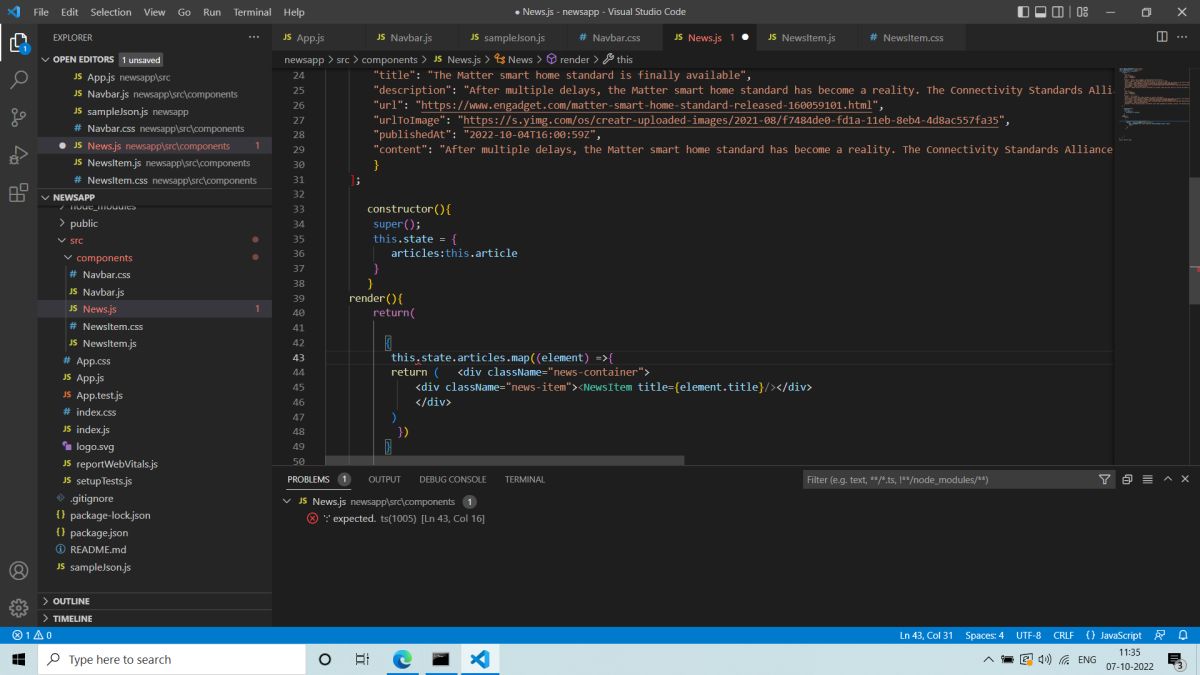Switch to the DEBUG CONSOLE tab
The image size is (1200, 675).
(x=453, y=480)
